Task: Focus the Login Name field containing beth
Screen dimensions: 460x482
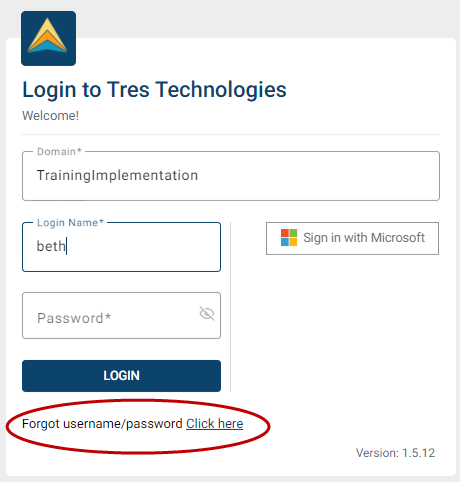Action: [121, 247]
